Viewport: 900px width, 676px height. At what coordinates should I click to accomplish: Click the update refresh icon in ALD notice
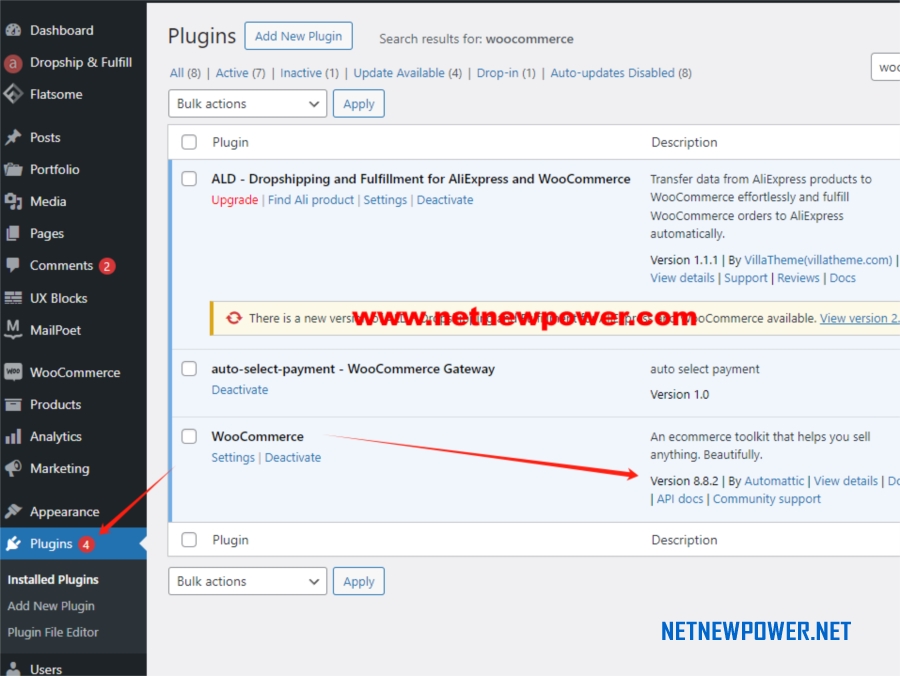click(234, 318)
